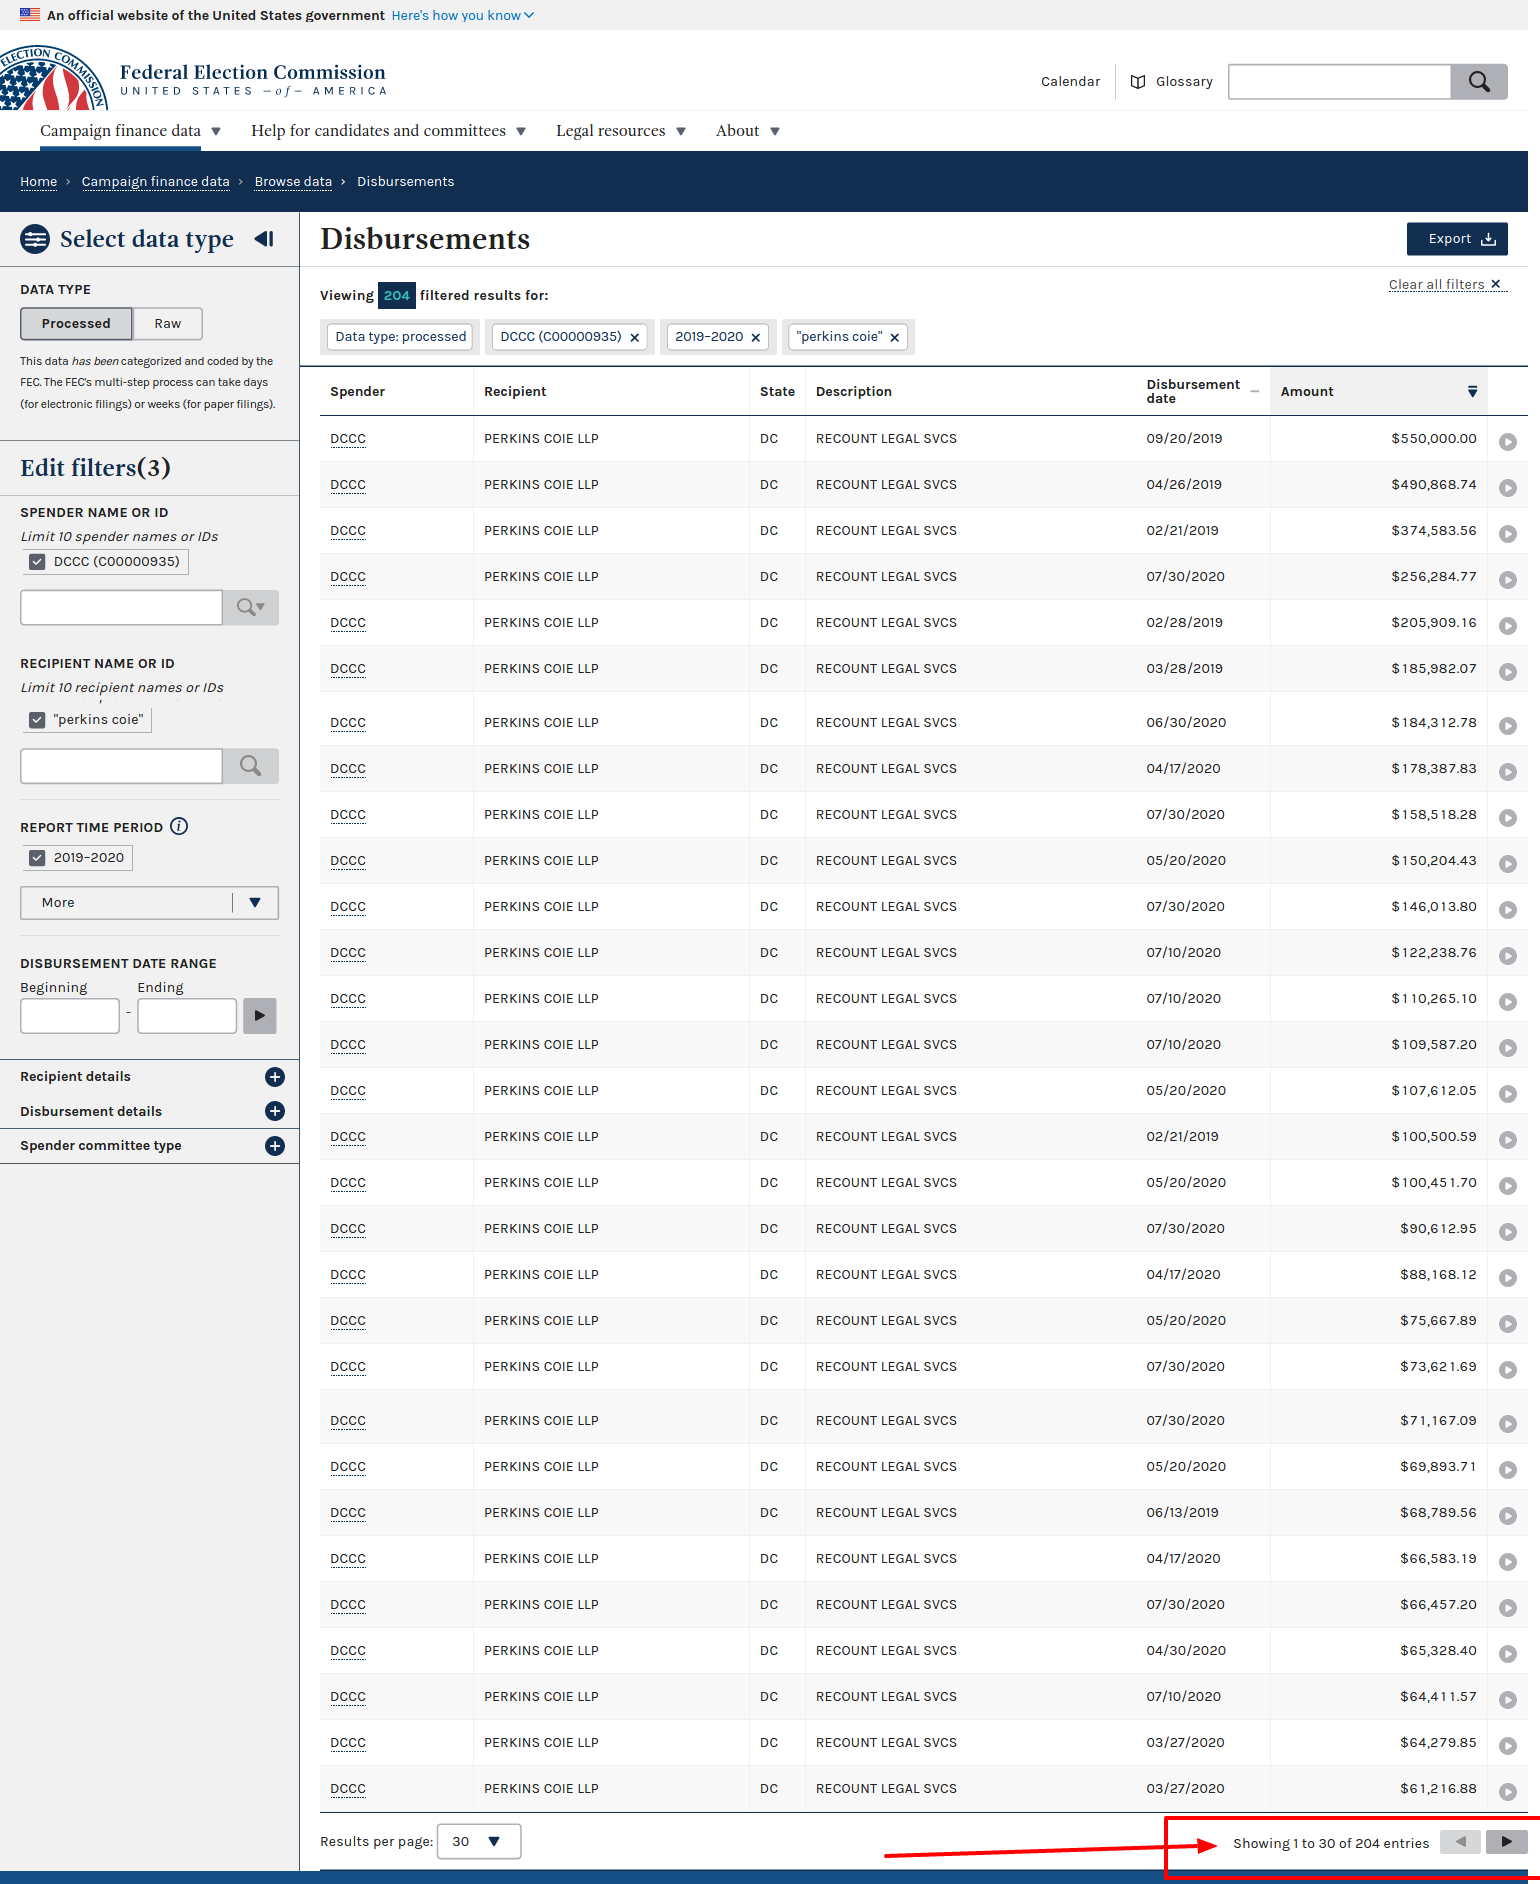Open the More time periods dropdown
The image size is (1540, 1884).
click(x=149, y=903)
